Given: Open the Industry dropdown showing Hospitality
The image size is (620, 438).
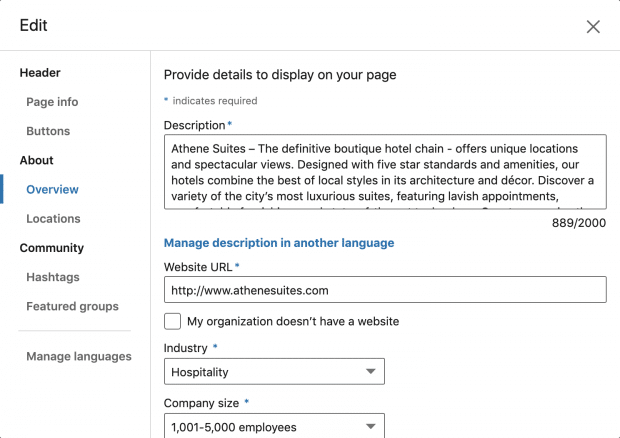Looking at the screenshot, I should tap(273, 372).
